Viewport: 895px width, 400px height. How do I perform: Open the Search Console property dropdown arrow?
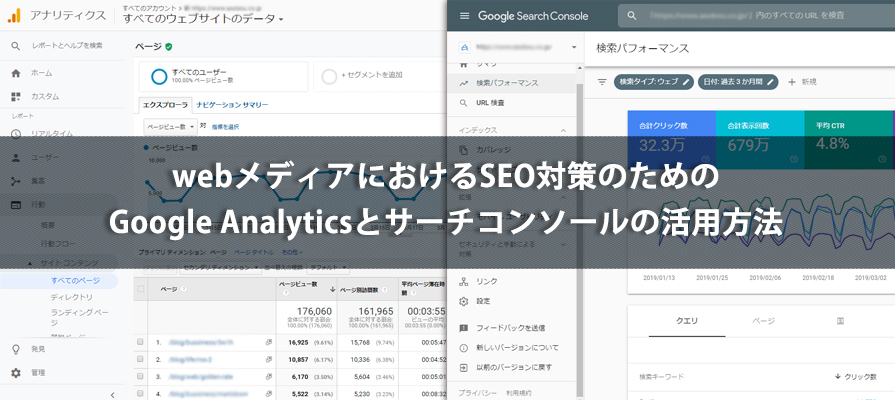(x=574, y=47)
